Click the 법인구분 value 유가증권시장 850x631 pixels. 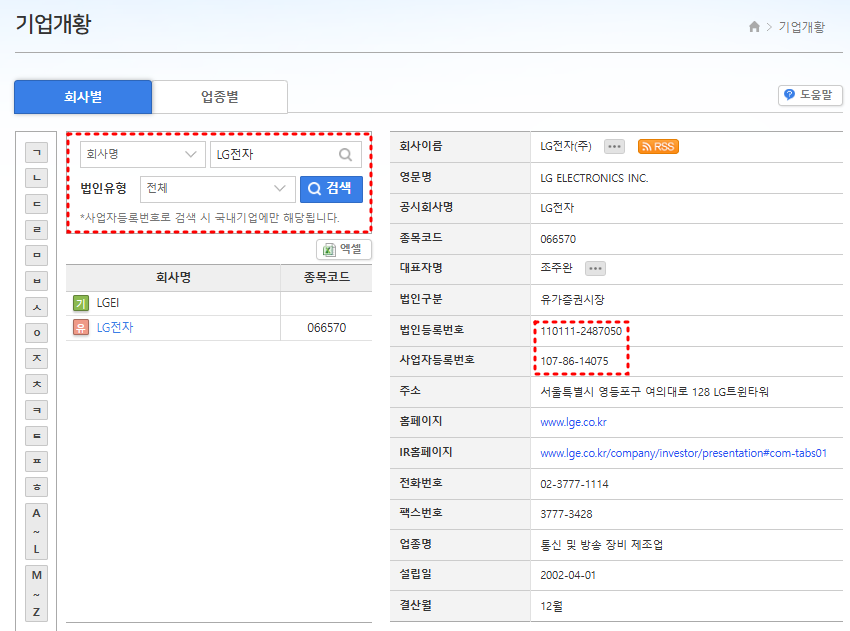pos(572,300)
